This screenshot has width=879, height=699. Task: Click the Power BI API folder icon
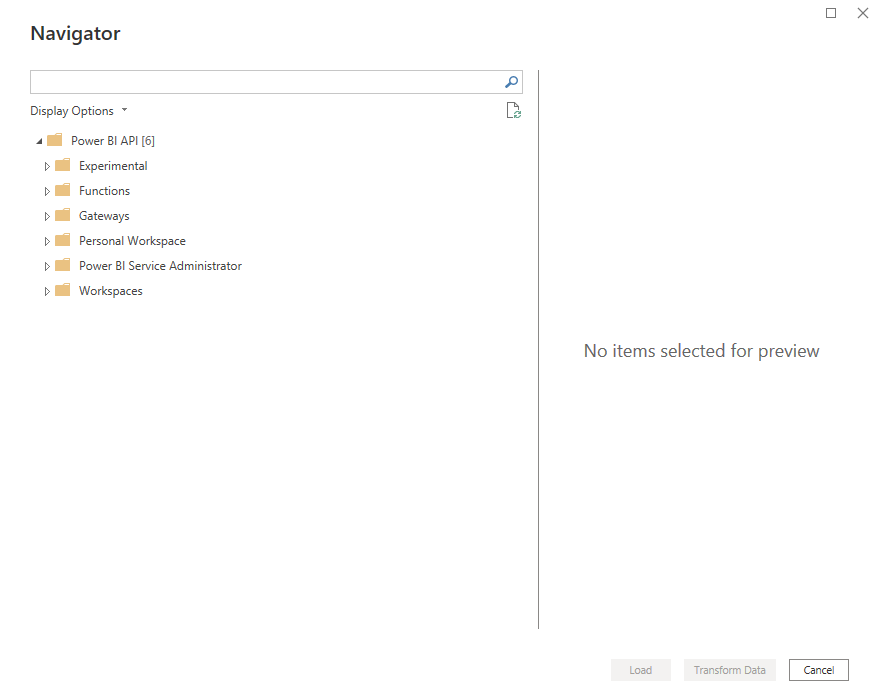[54, 140]
